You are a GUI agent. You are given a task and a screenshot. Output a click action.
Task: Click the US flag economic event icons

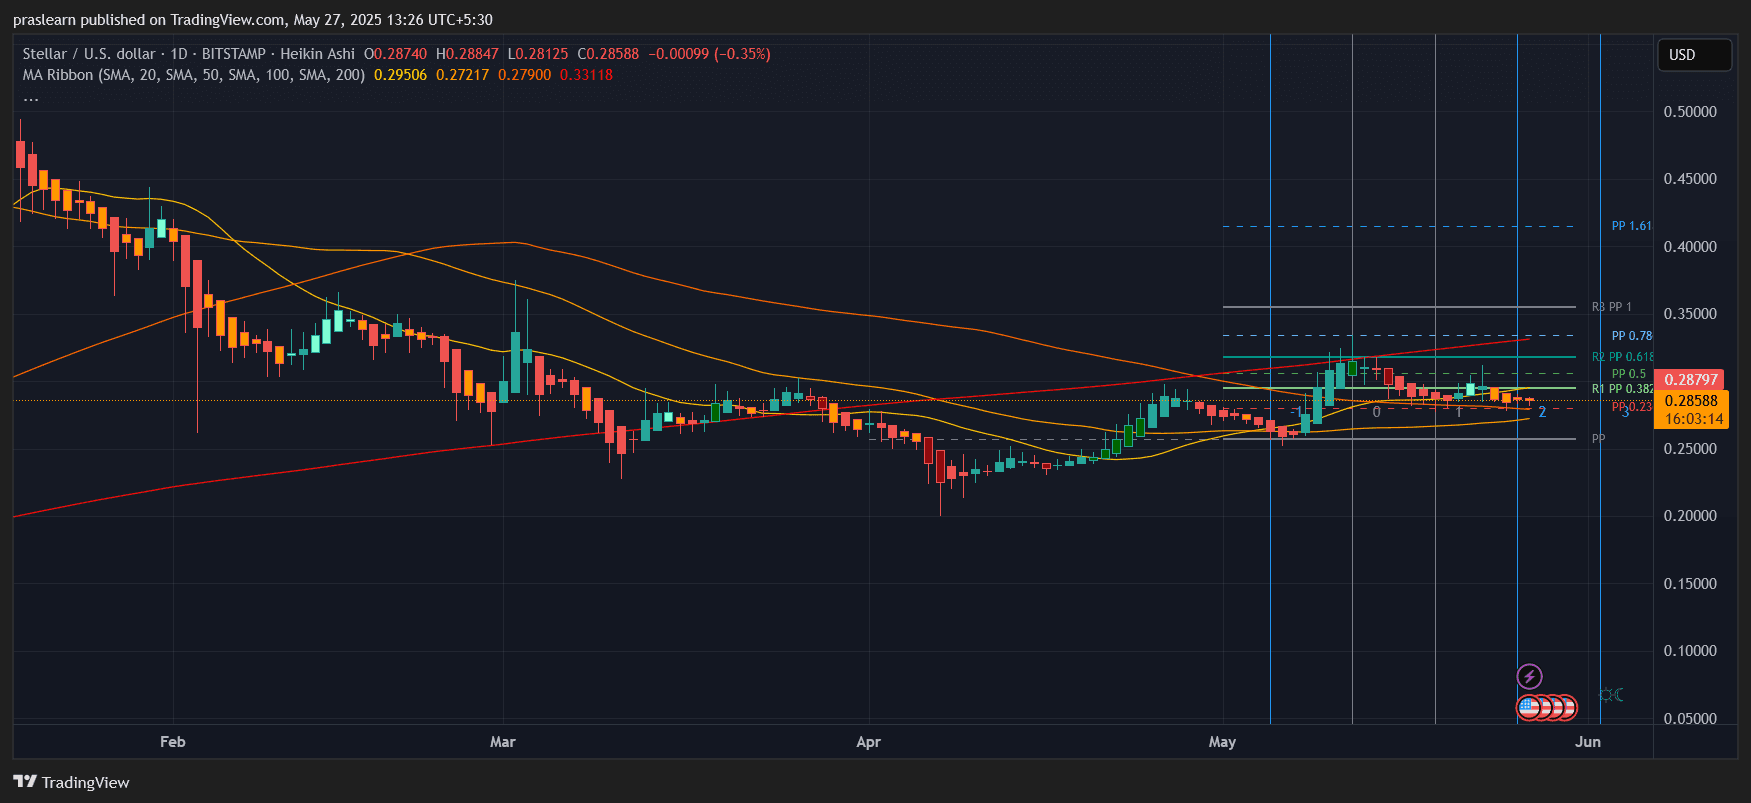click(x=1546, y=708)
